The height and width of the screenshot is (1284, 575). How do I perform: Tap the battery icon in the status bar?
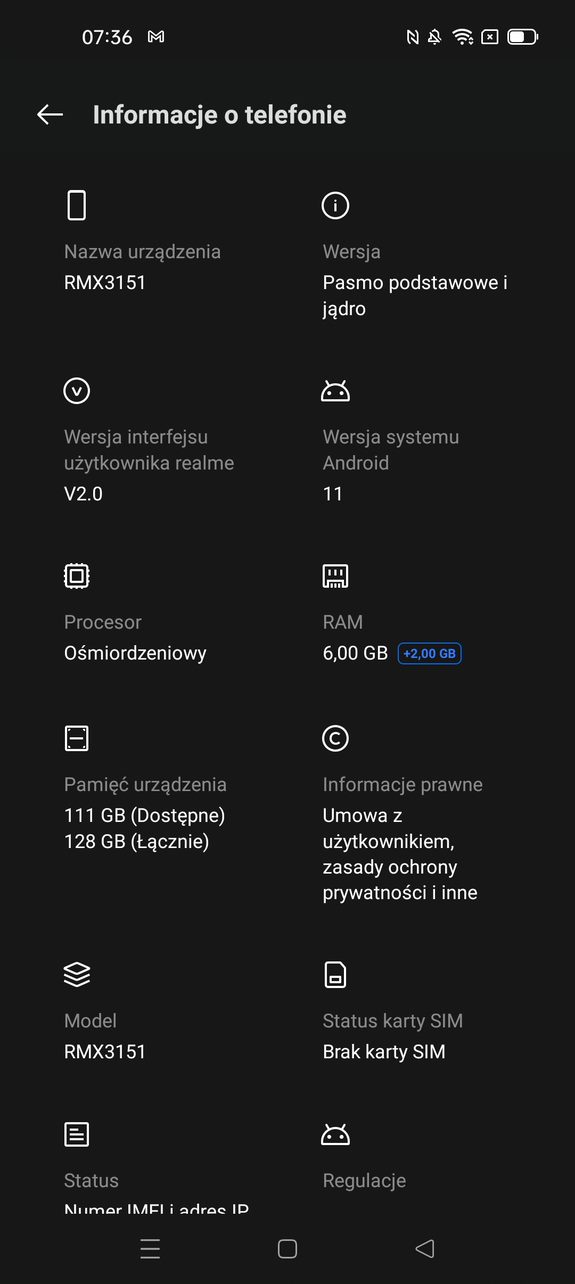522,37
